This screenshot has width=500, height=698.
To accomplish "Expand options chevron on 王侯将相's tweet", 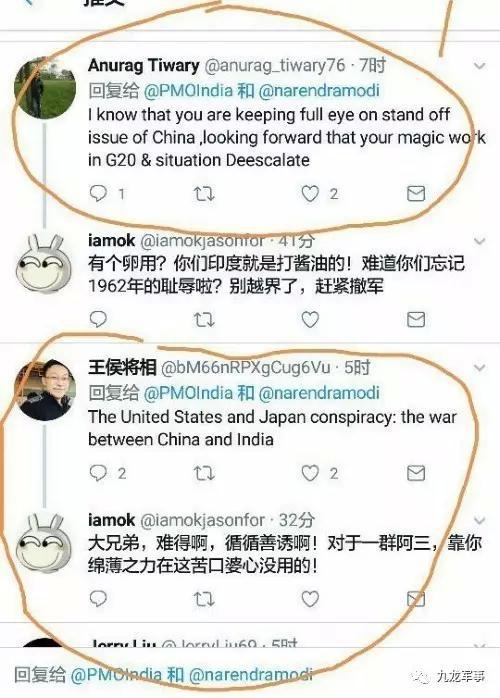I will coord(480,368).
